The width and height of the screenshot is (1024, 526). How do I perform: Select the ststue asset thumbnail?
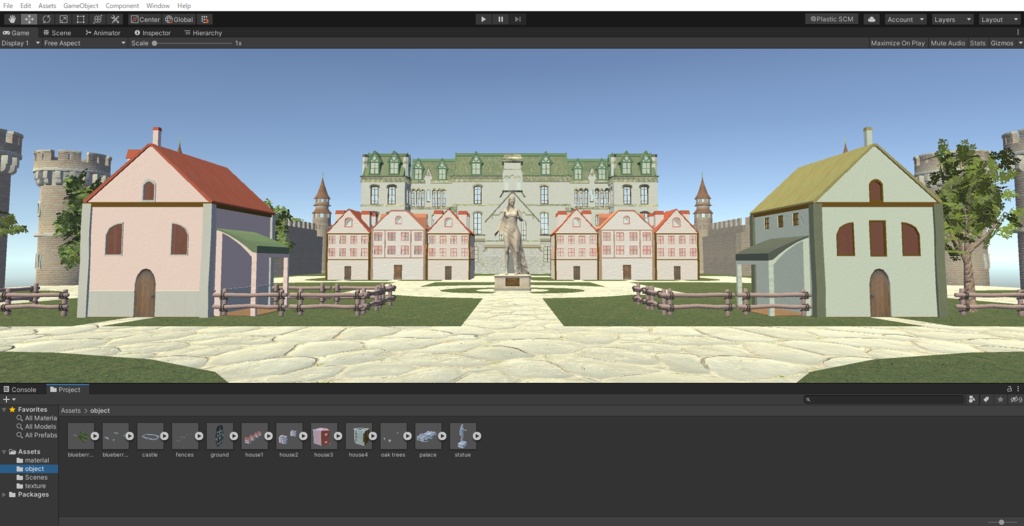pos(462,436)
